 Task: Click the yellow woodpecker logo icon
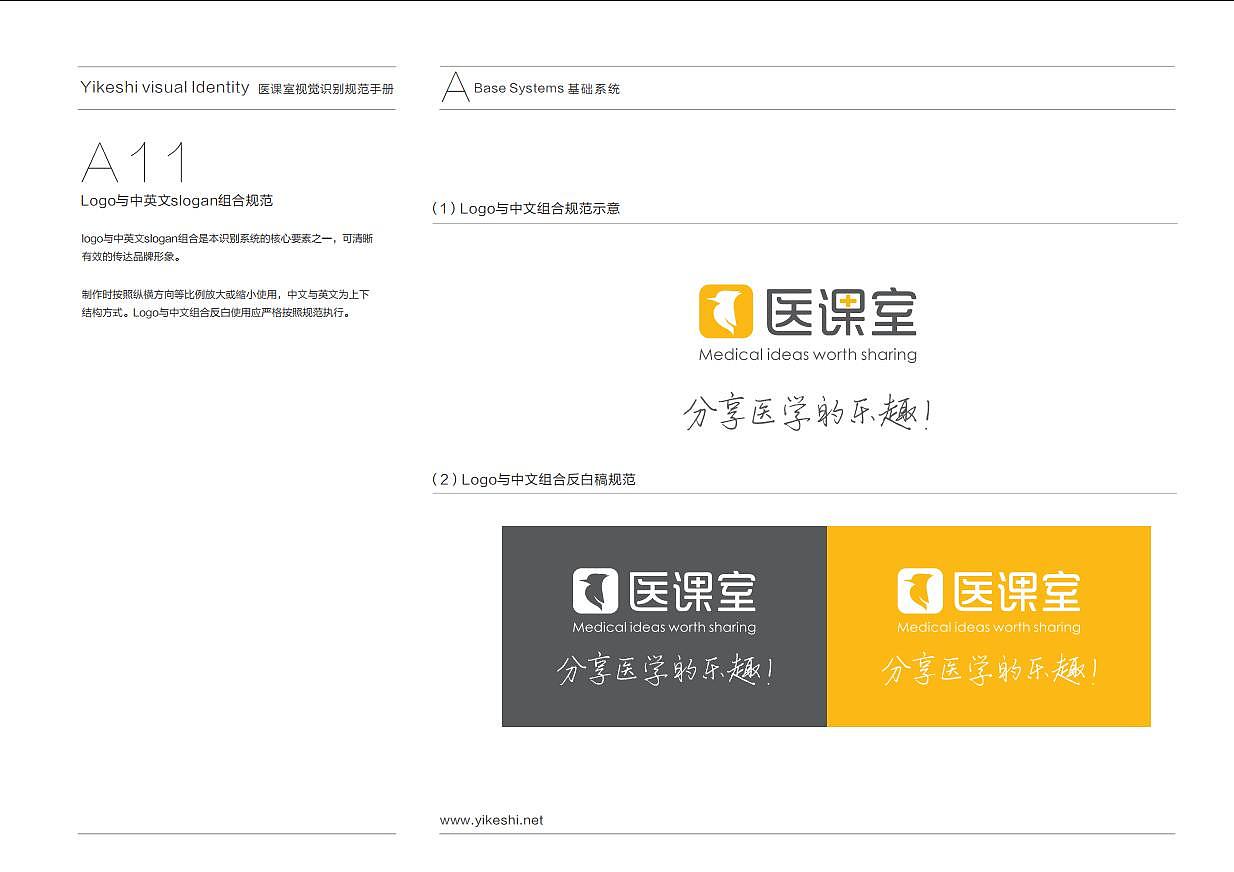pyautogui.click(x=725, y=311)
